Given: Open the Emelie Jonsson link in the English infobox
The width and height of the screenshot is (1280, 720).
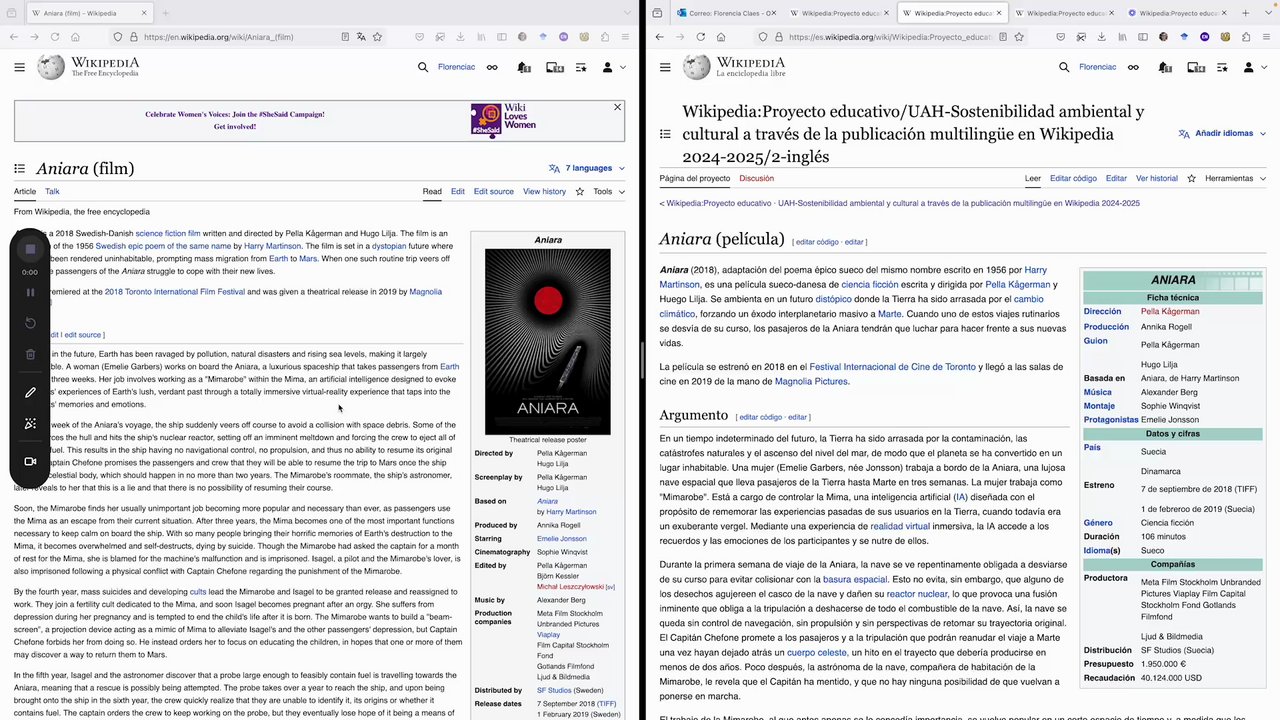Looking at the screenshot, I should (562, 538).
